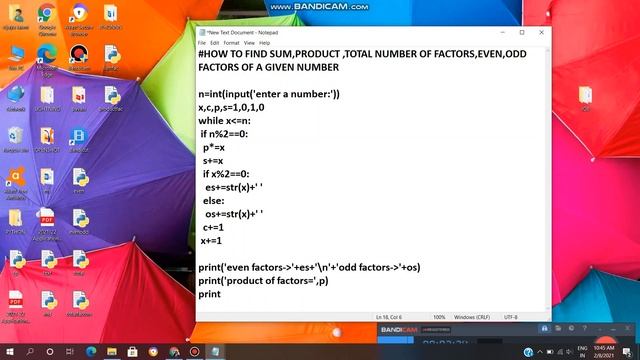Viewport: 640px width, 360px height.
Task: Click the line 'while x<=n:'
Action: coord(224,121)
